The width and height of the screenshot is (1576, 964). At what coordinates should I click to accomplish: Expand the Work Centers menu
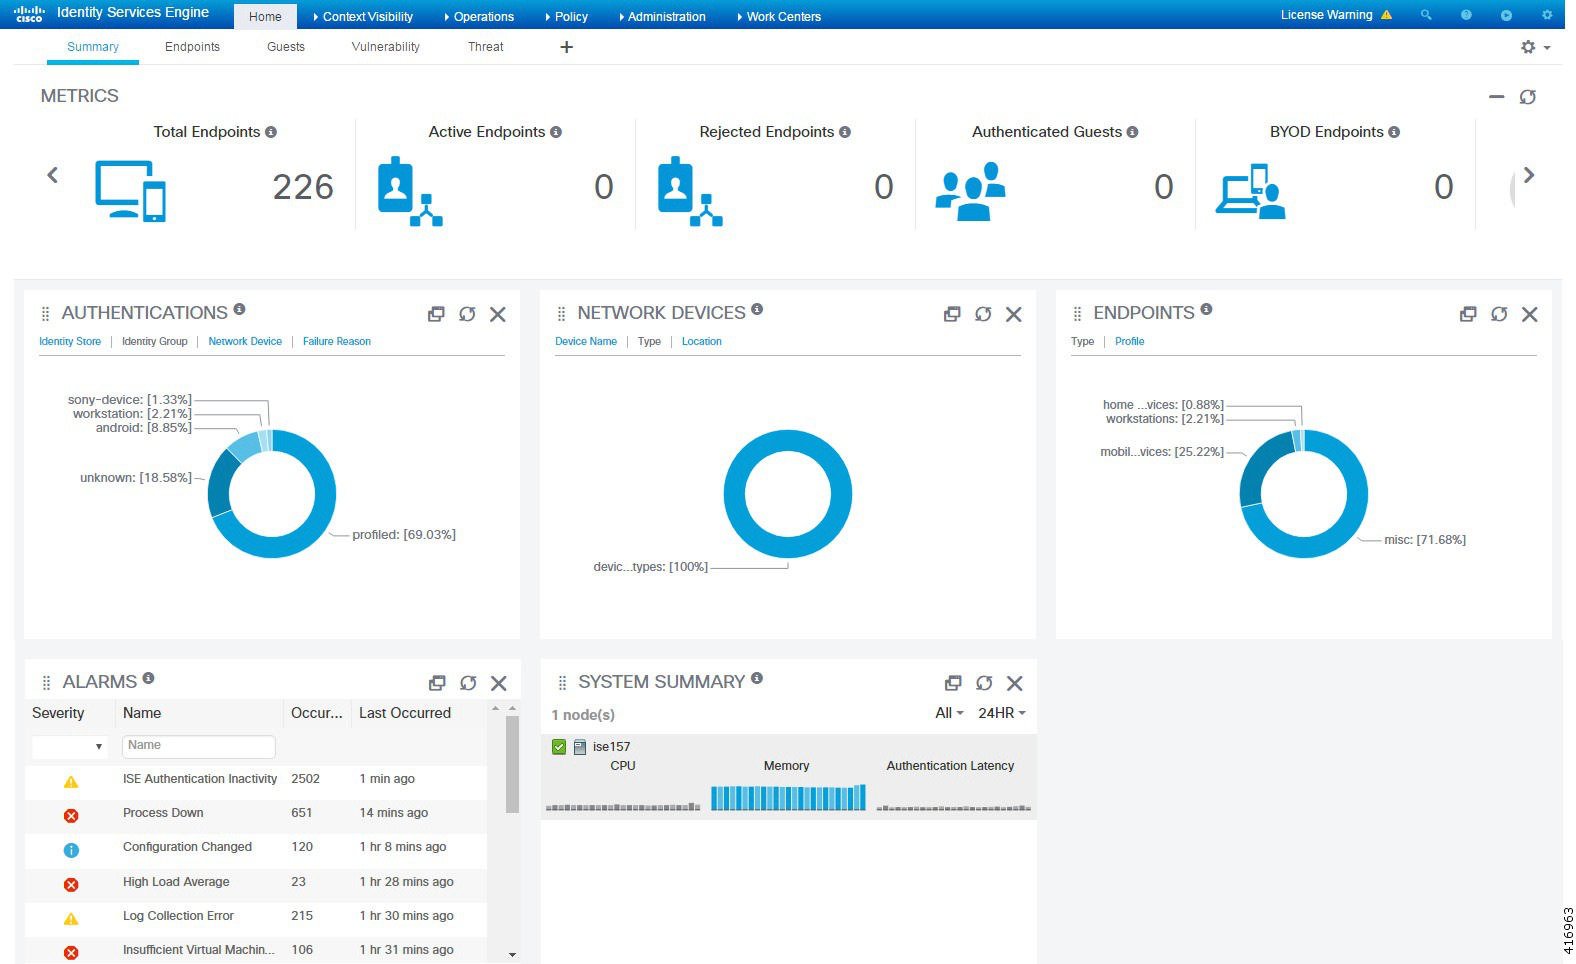point(779,17)
